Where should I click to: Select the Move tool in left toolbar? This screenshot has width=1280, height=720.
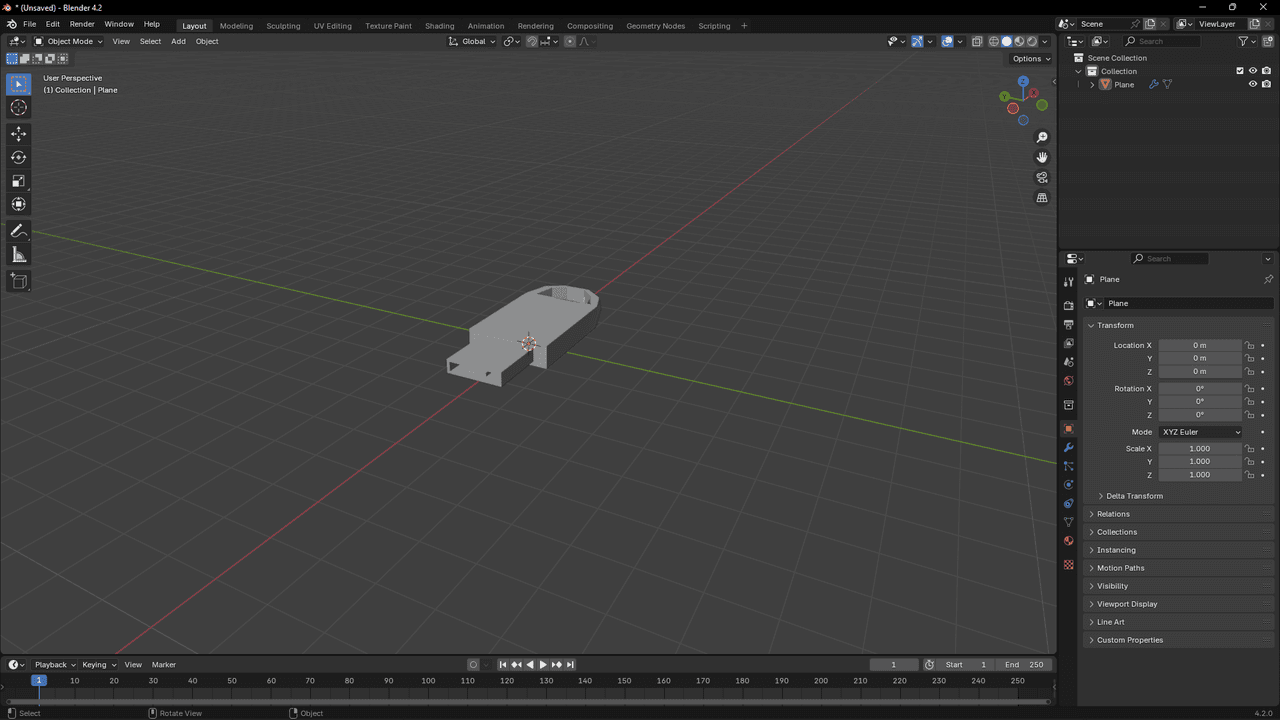tap(18, 133)
